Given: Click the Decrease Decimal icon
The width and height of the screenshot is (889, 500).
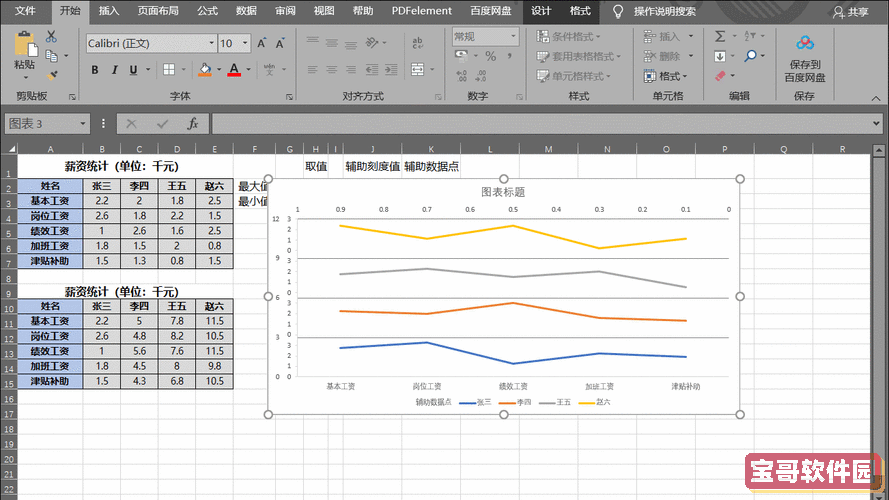Looking at the screenshot, I should click(481, 75).
